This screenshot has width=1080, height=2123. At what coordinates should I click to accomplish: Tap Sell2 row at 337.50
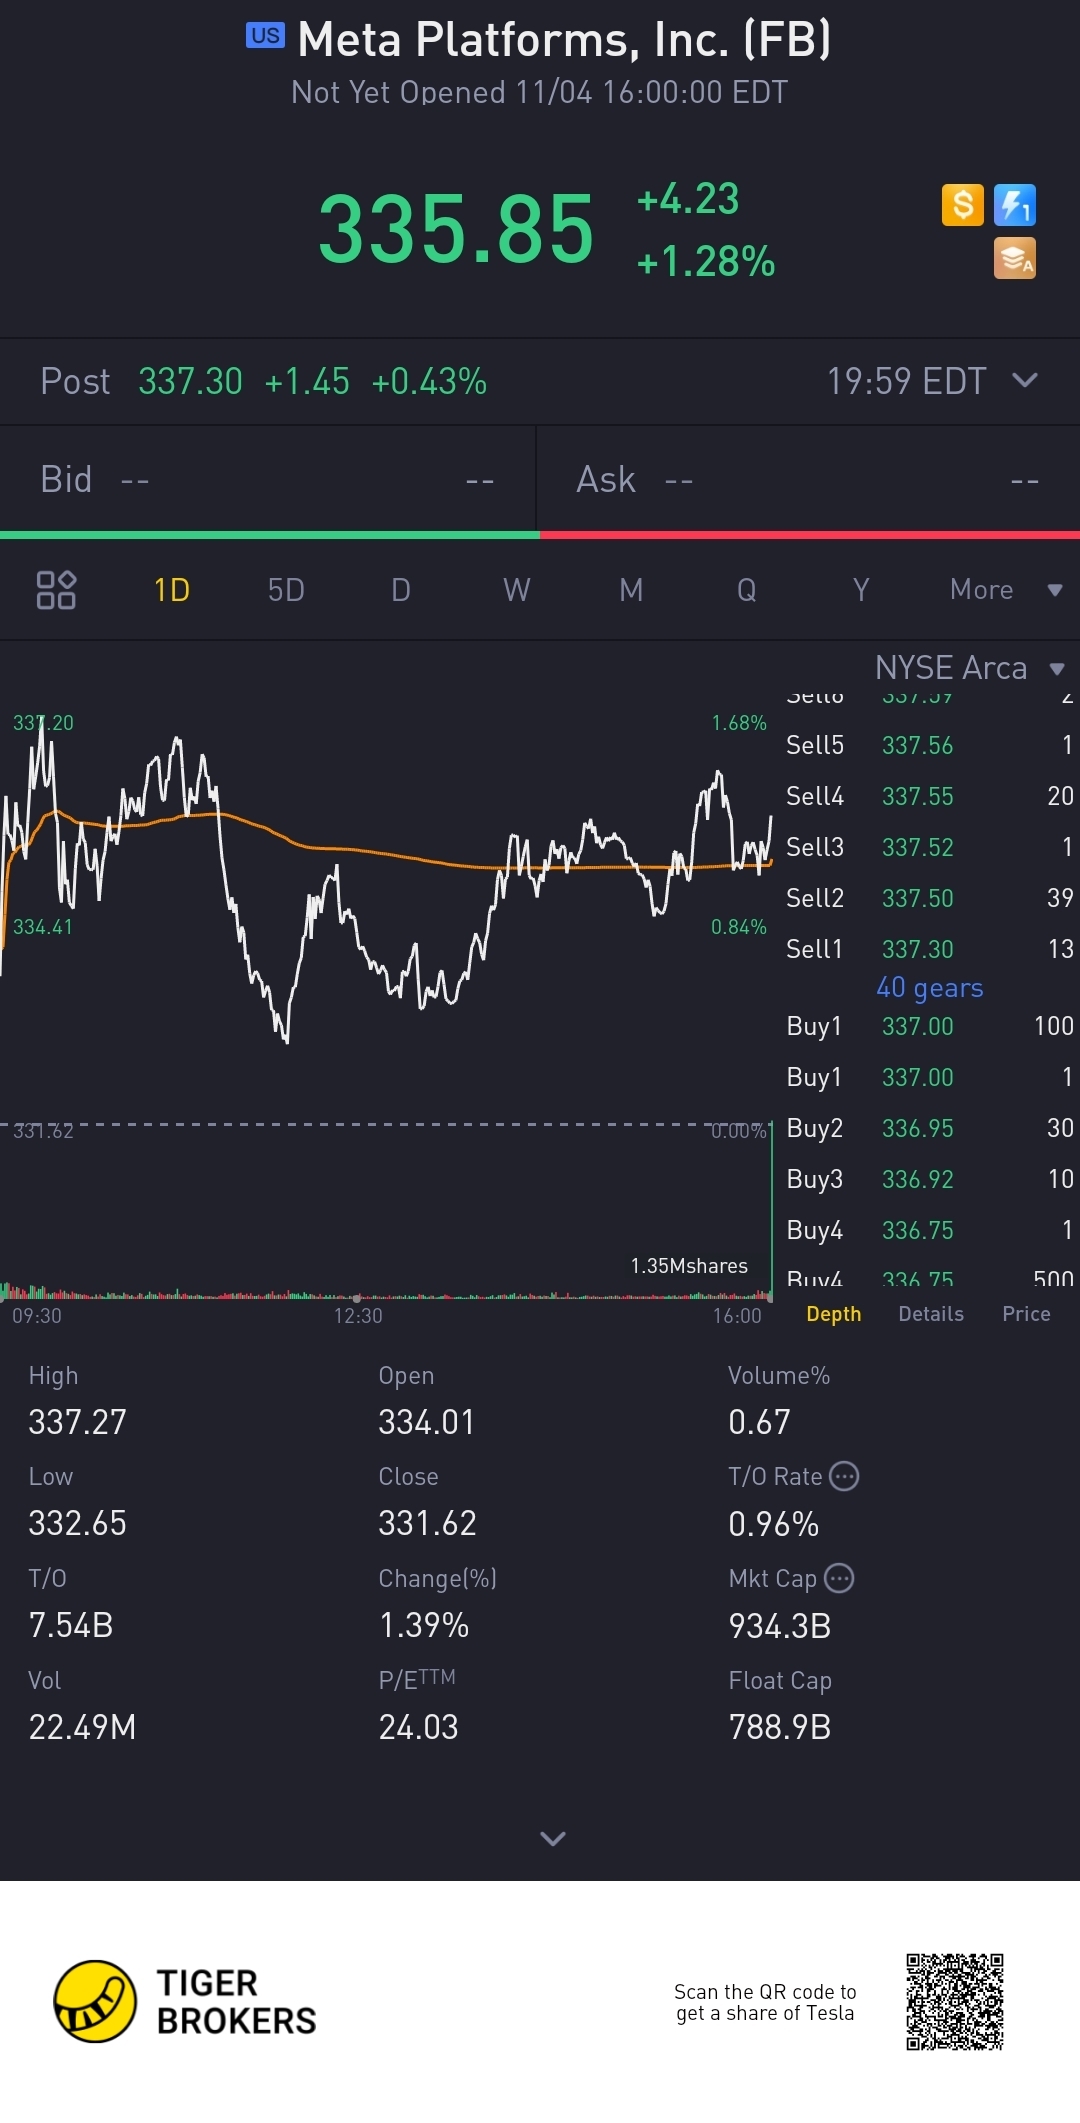tap(930, 898)
